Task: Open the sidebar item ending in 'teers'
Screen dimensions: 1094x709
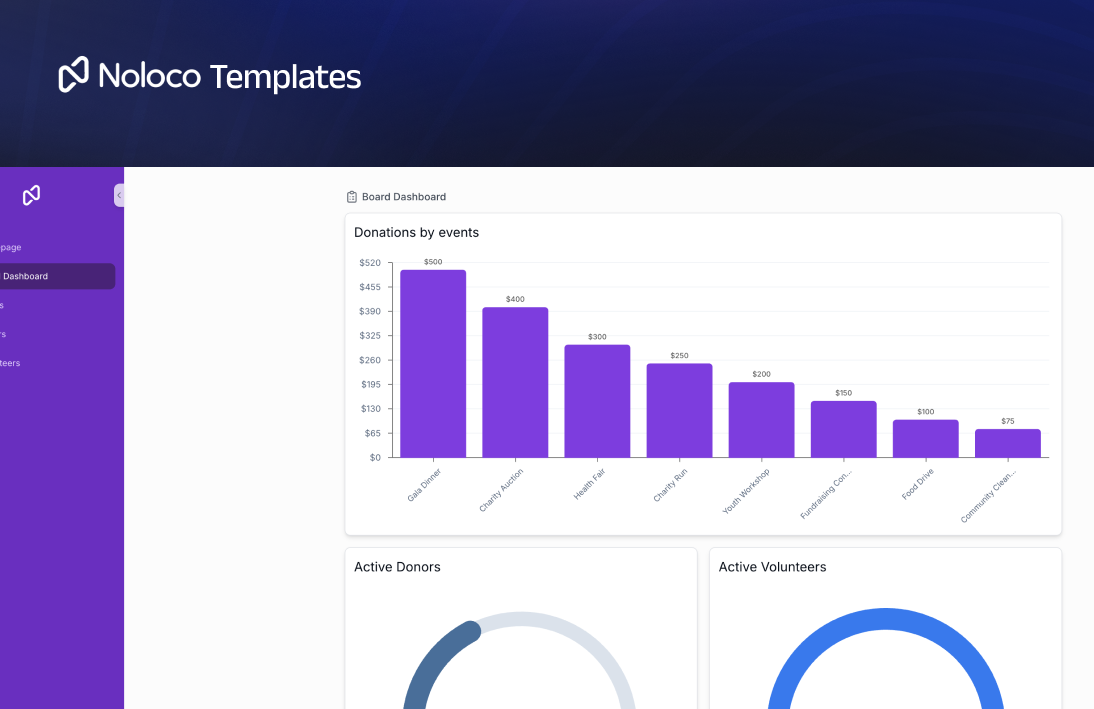Action: (x=10, y=363)
